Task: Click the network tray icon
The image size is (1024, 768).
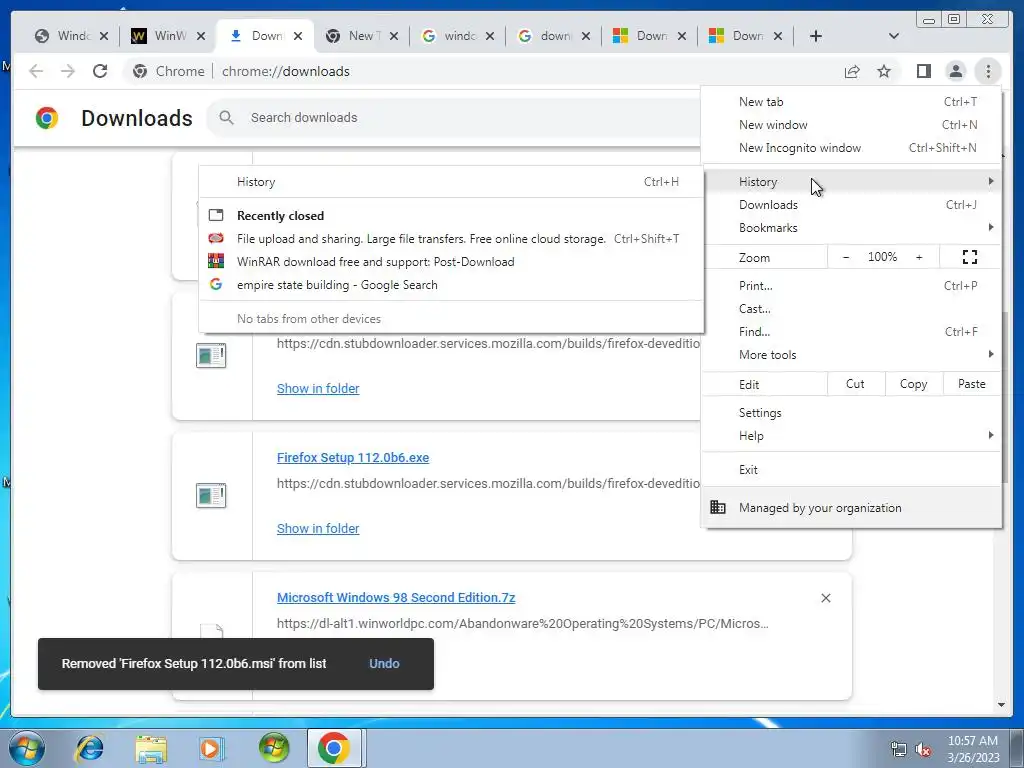Action: (899, 750)
